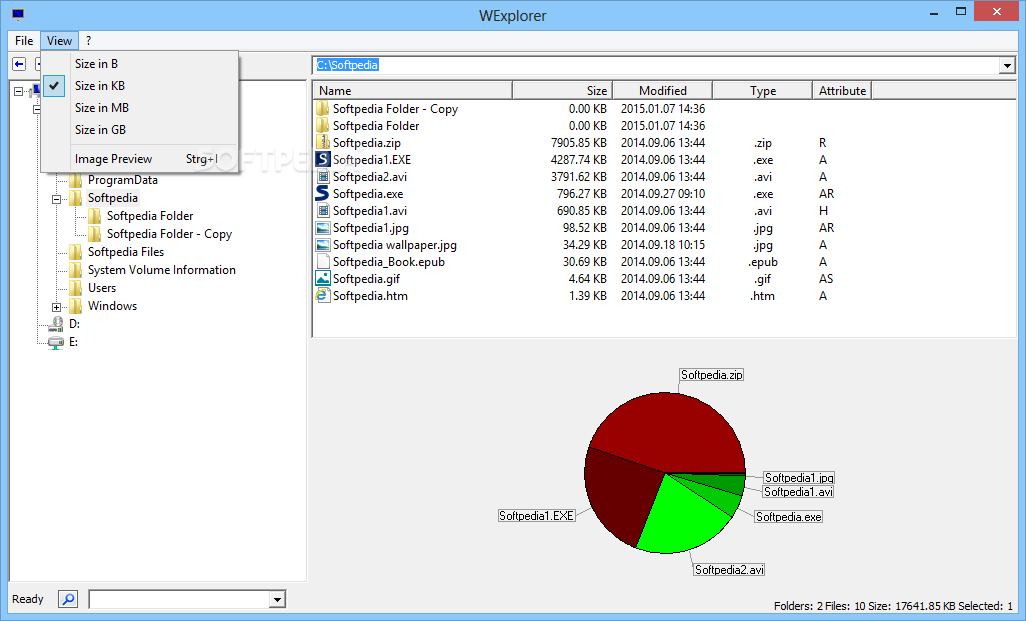Open the ? help menu
The width and height of the screenshot is (1026, 621).
pos(88,41)
